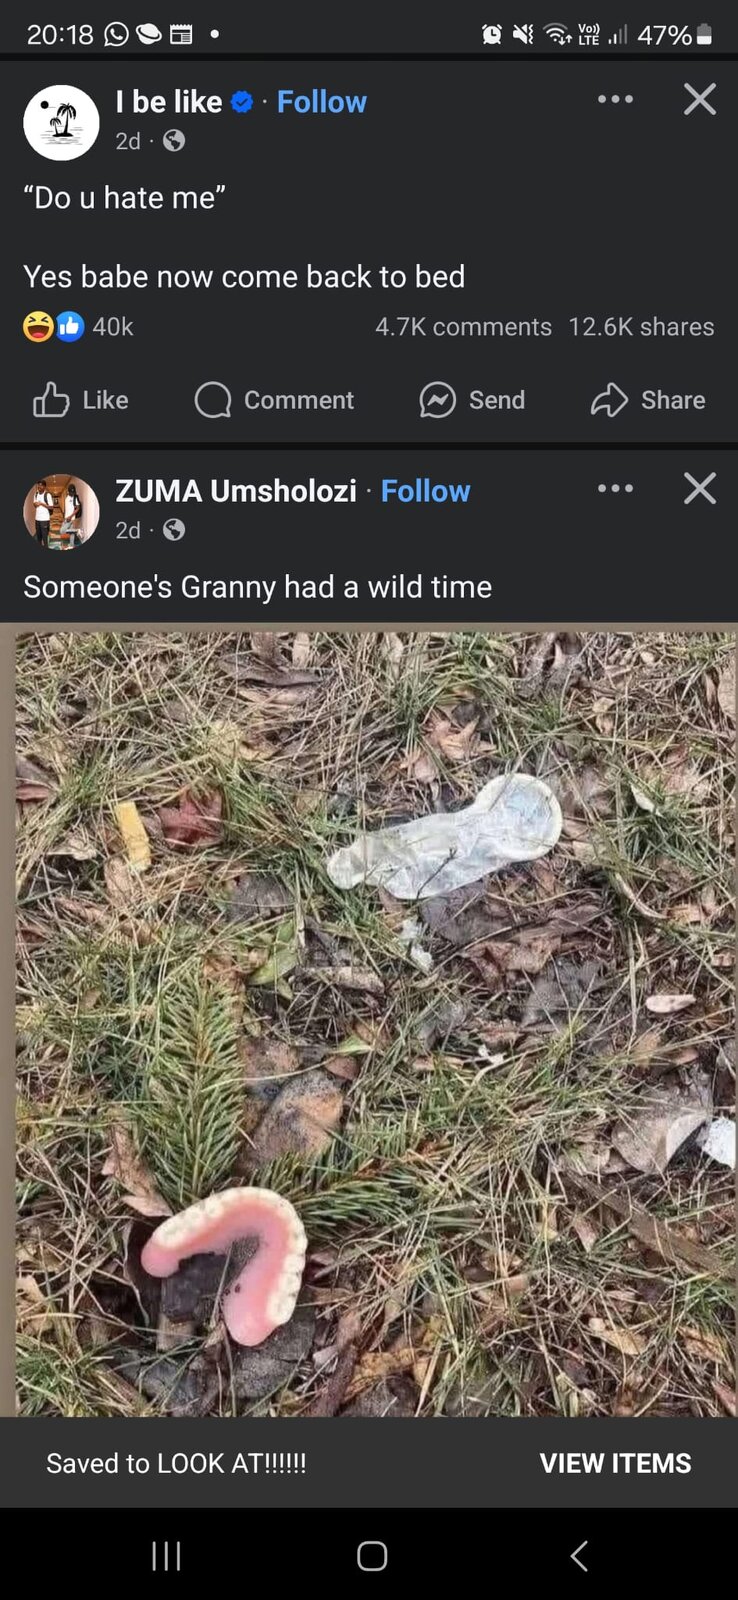View the laughing and like reaction icons

click(54, 327)
